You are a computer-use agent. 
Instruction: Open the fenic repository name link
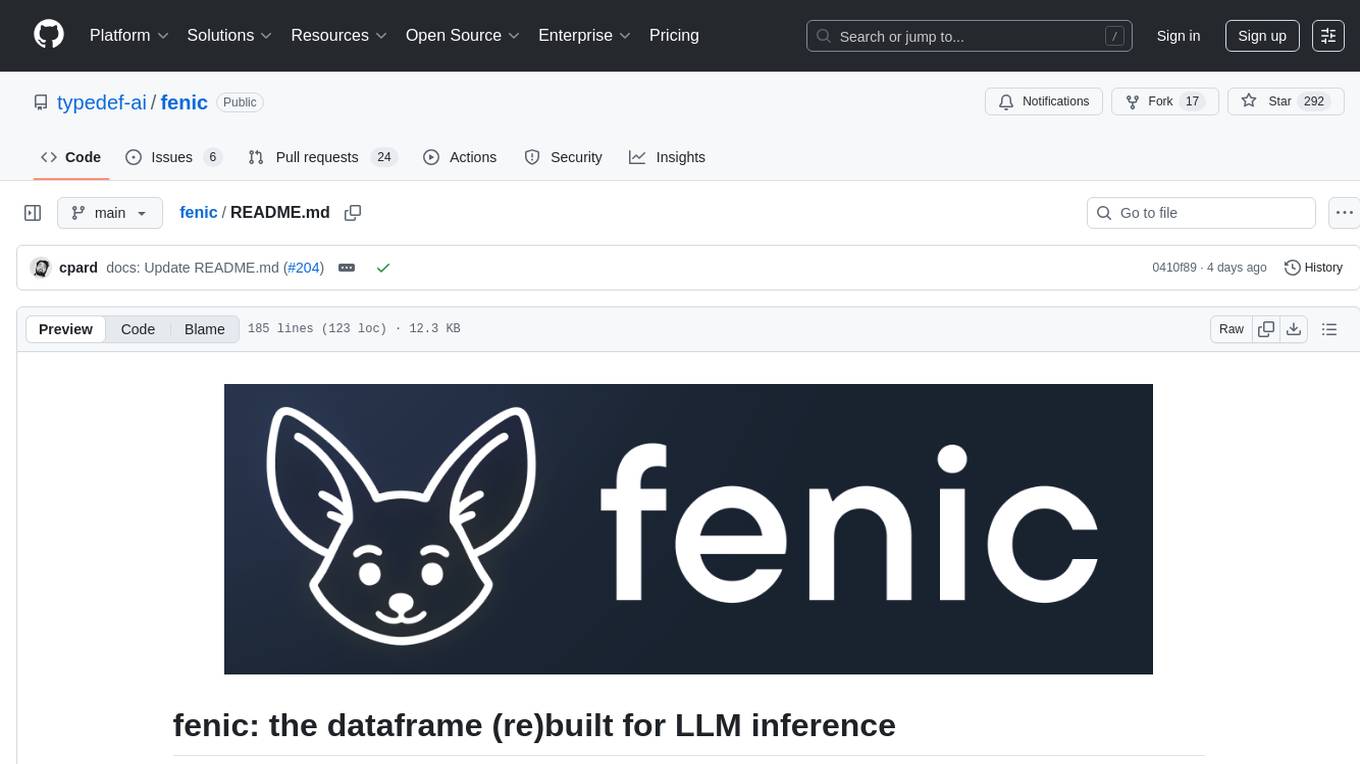click(x=184, y=102)
